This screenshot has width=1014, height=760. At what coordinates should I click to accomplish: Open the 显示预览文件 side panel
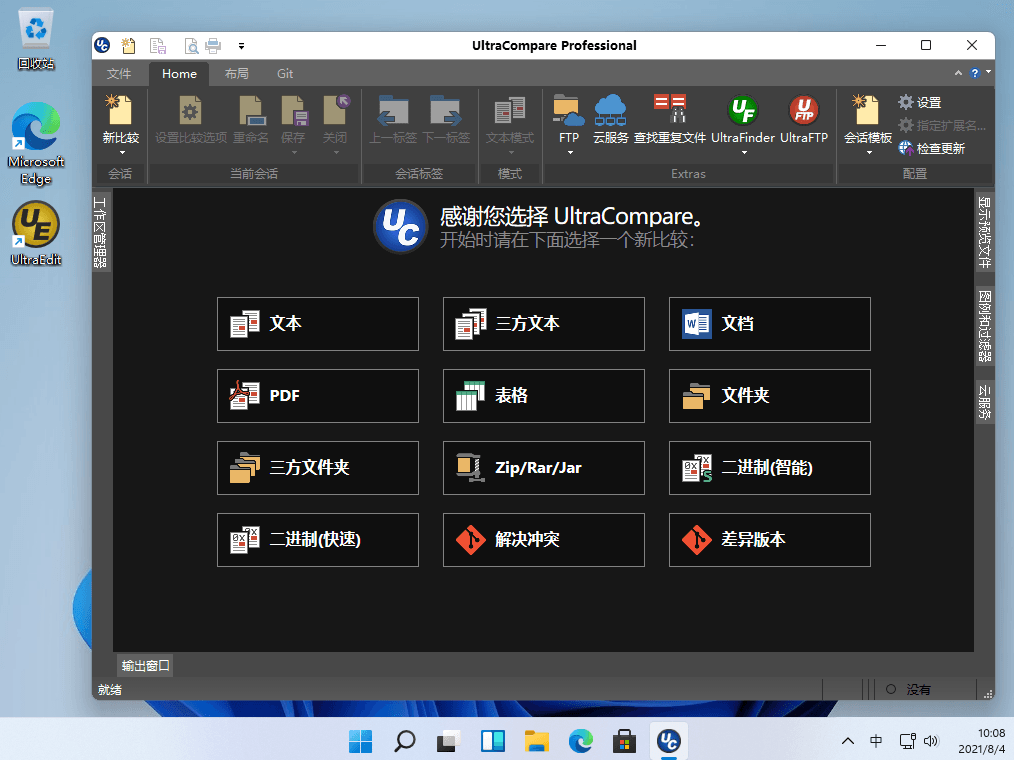click(984, 232)
